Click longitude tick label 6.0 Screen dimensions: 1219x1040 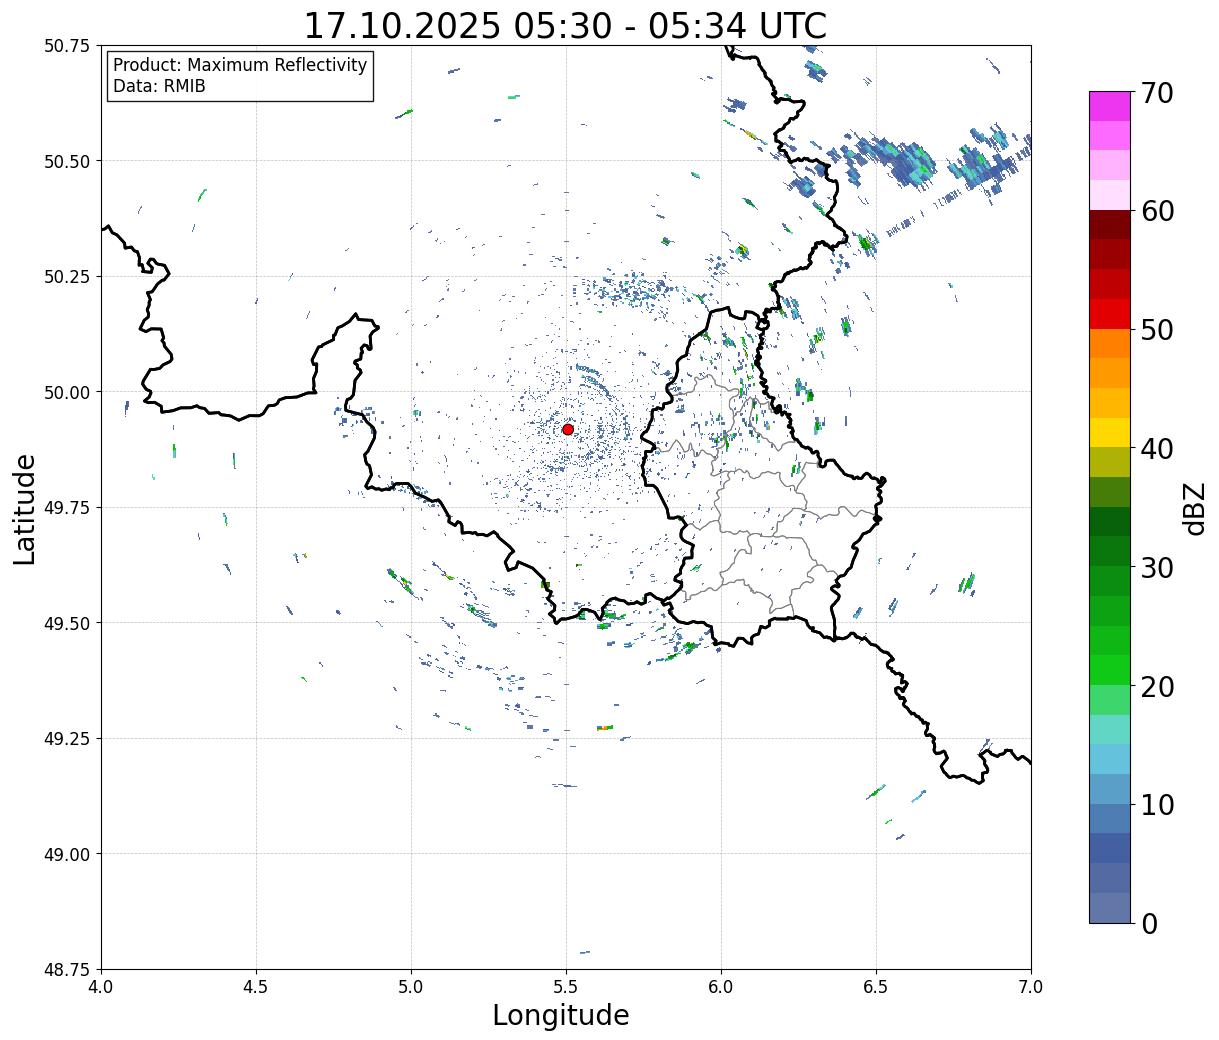(721, 987)
